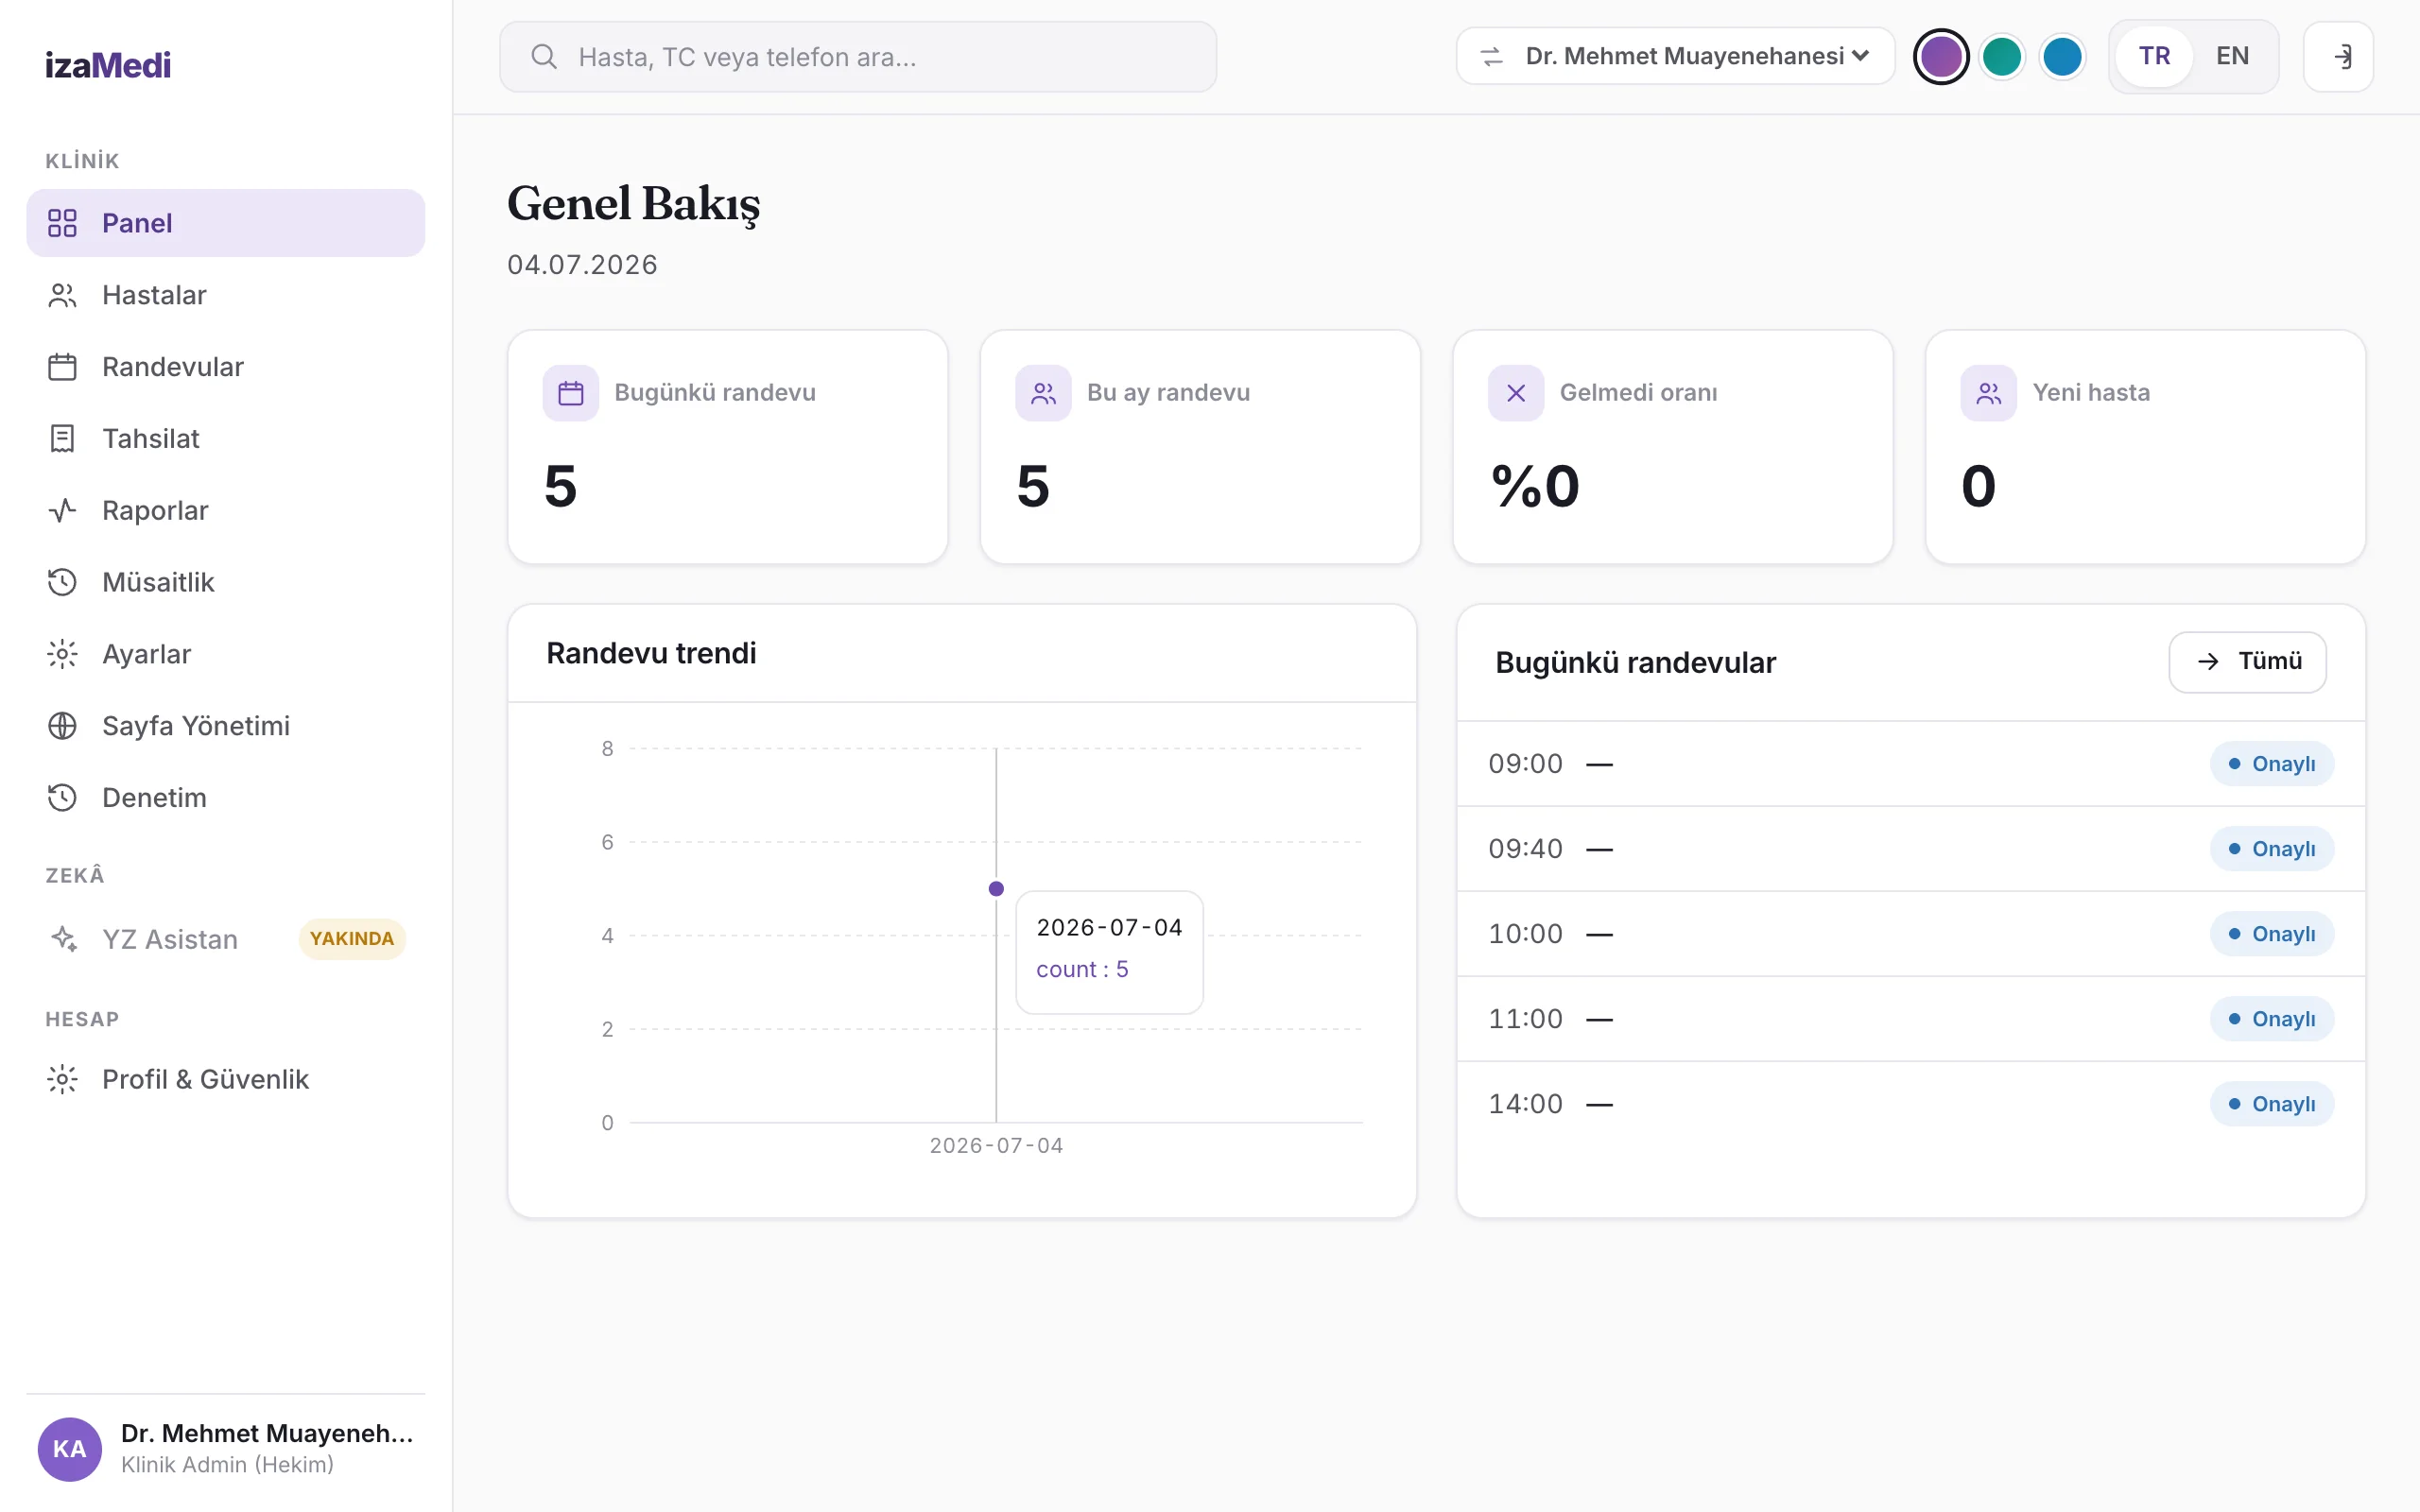The image size is (2420, 1512).
Task: Click the YZ Asistan sparkle icon
Action: 62,939
